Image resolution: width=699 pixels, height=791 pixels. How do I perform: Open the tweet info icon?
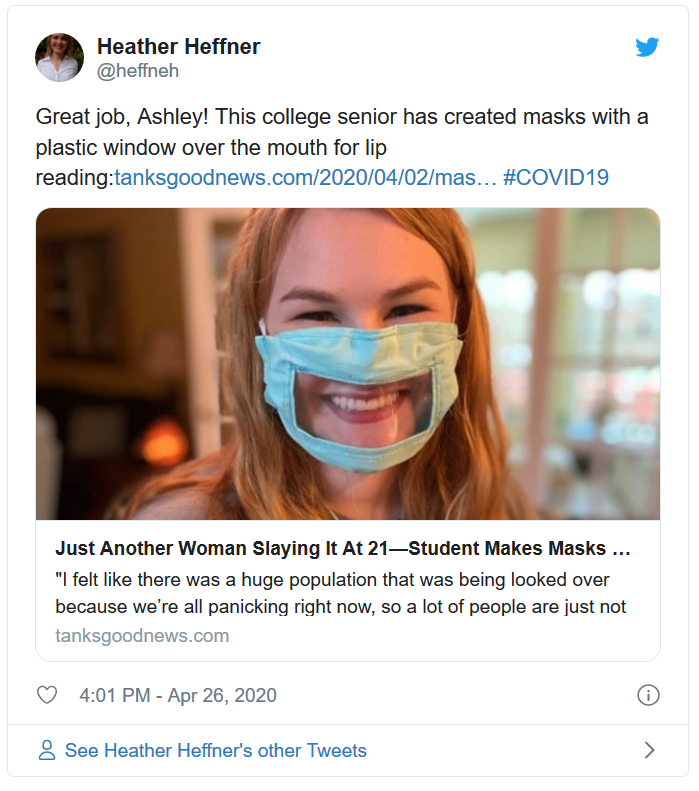point(648,695)
